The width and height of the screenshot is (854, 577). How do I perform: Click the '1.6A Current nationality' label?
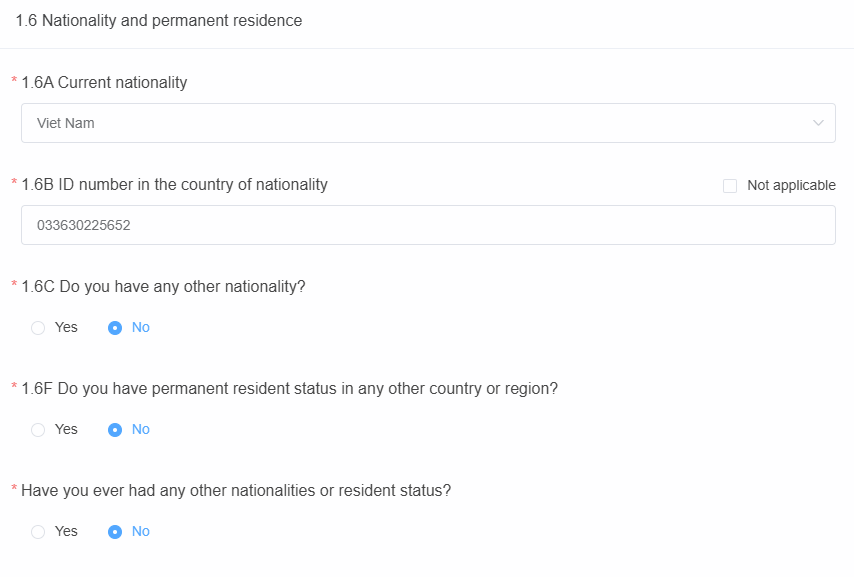[104, 82]
